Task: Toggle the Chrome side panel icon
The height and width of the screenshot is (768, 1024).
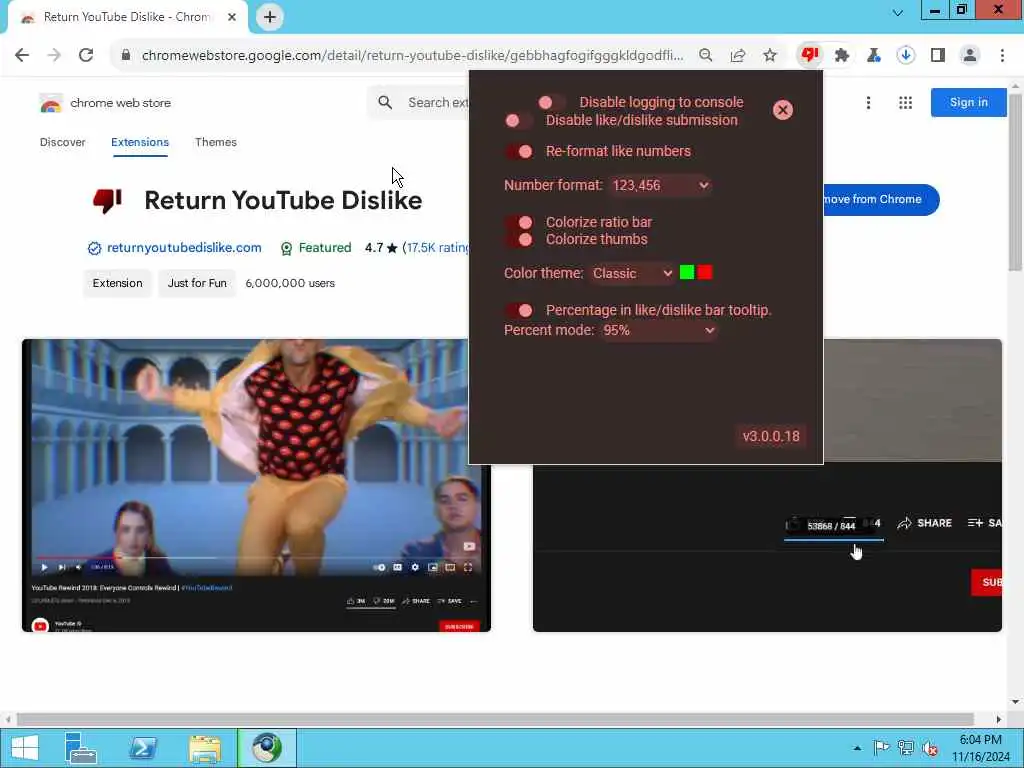Action: tap(938, 55)
